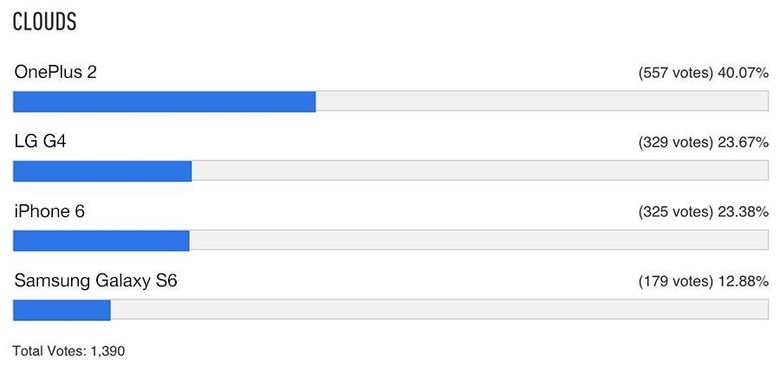The height and width of the screenshot is (373, 780).
Task: Click the LG G4 blue progress bar
Action: point(102,171)
